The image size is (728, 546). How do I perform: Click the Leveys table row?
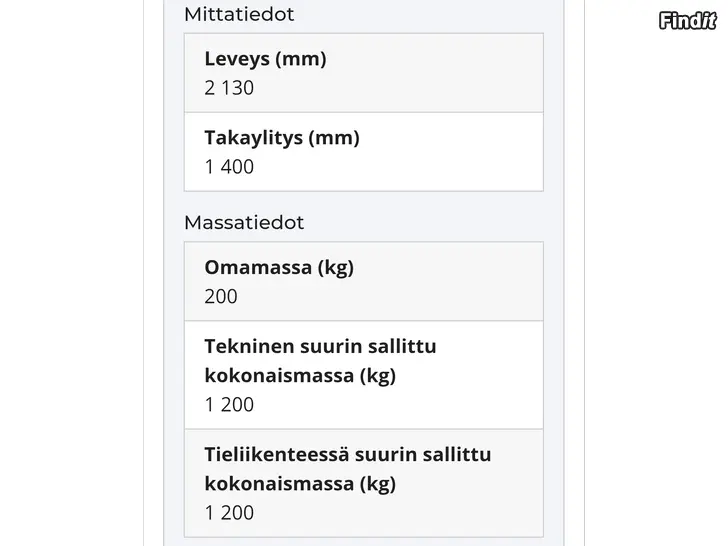point(364,73)
